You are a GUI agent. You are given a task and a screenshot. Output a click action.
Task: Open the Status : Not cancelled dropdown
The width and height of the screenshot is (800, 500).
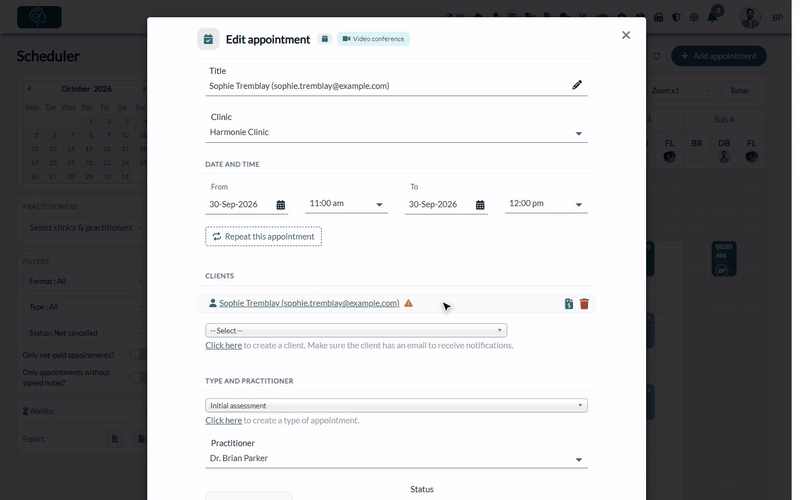[84, 333]
